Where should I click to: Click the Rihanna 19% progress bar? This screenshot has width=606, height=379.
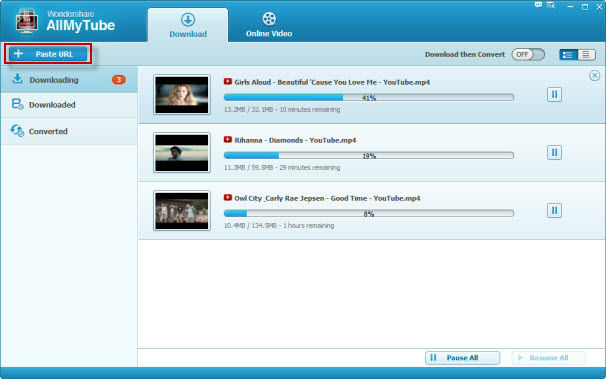tap(369, 155)
